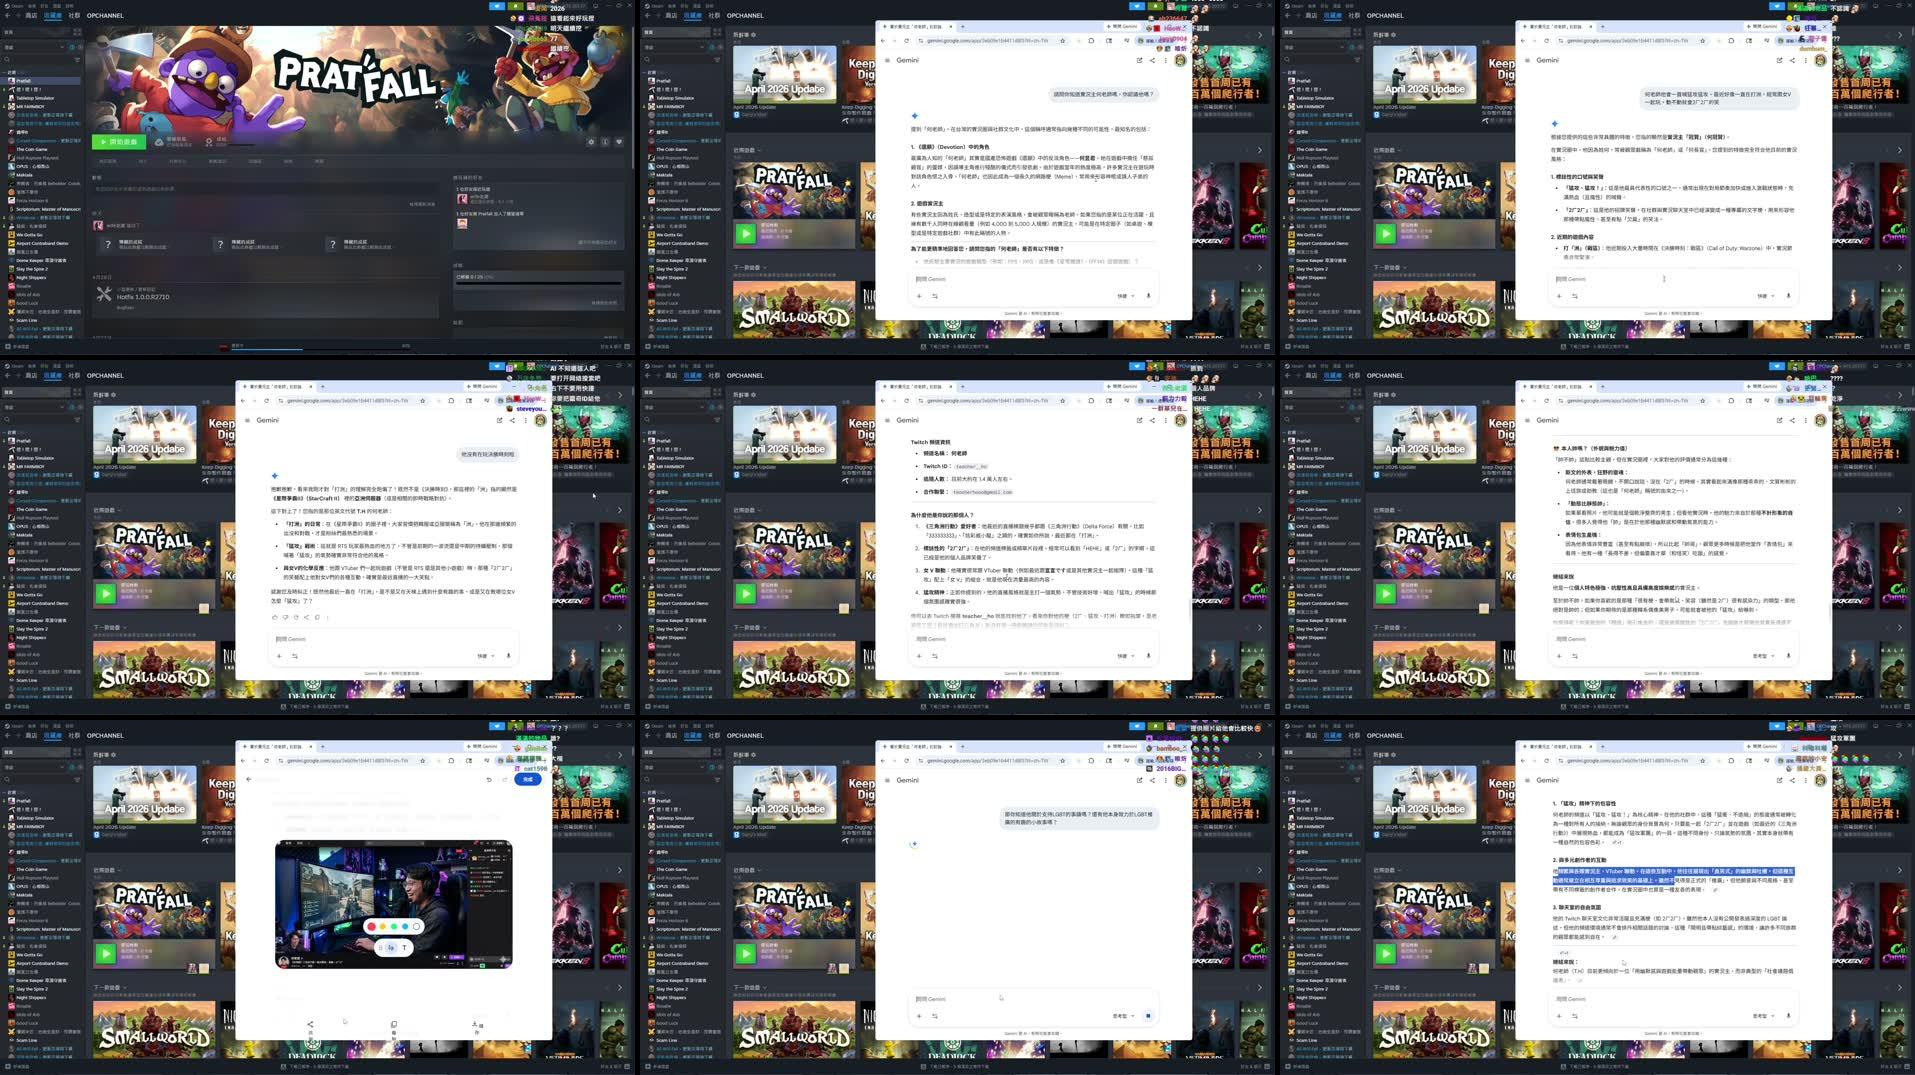Exit image editor with back arrow, bottom-left frame
The image size is (1915, 1075).
pyautogui.click(x=249, y=779)
